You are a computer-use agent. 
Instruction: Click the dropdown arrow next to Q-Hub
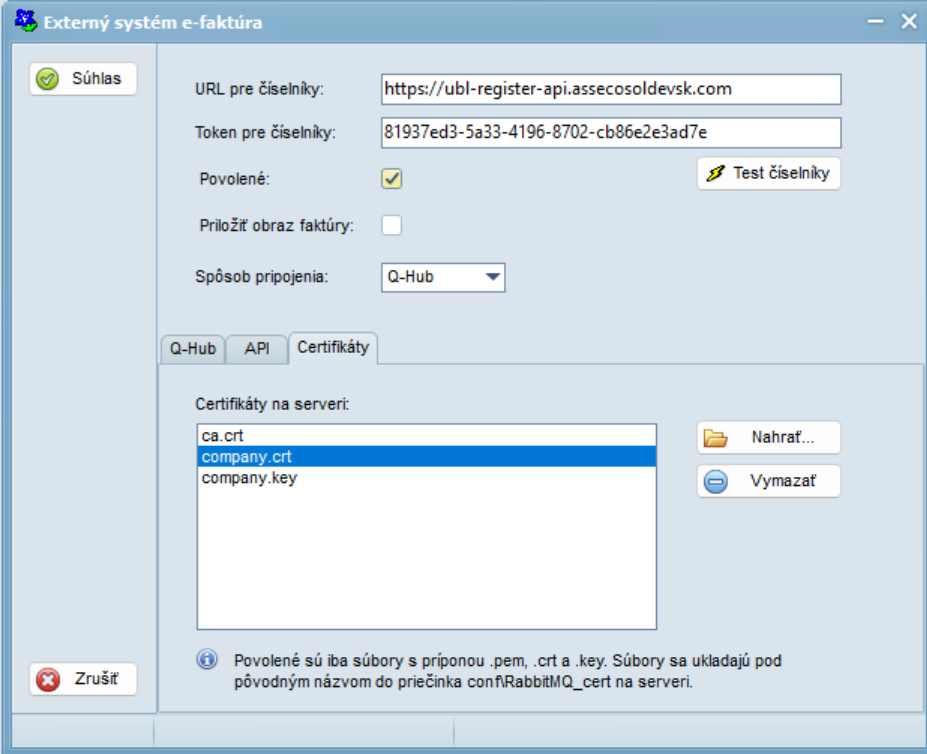492,277
